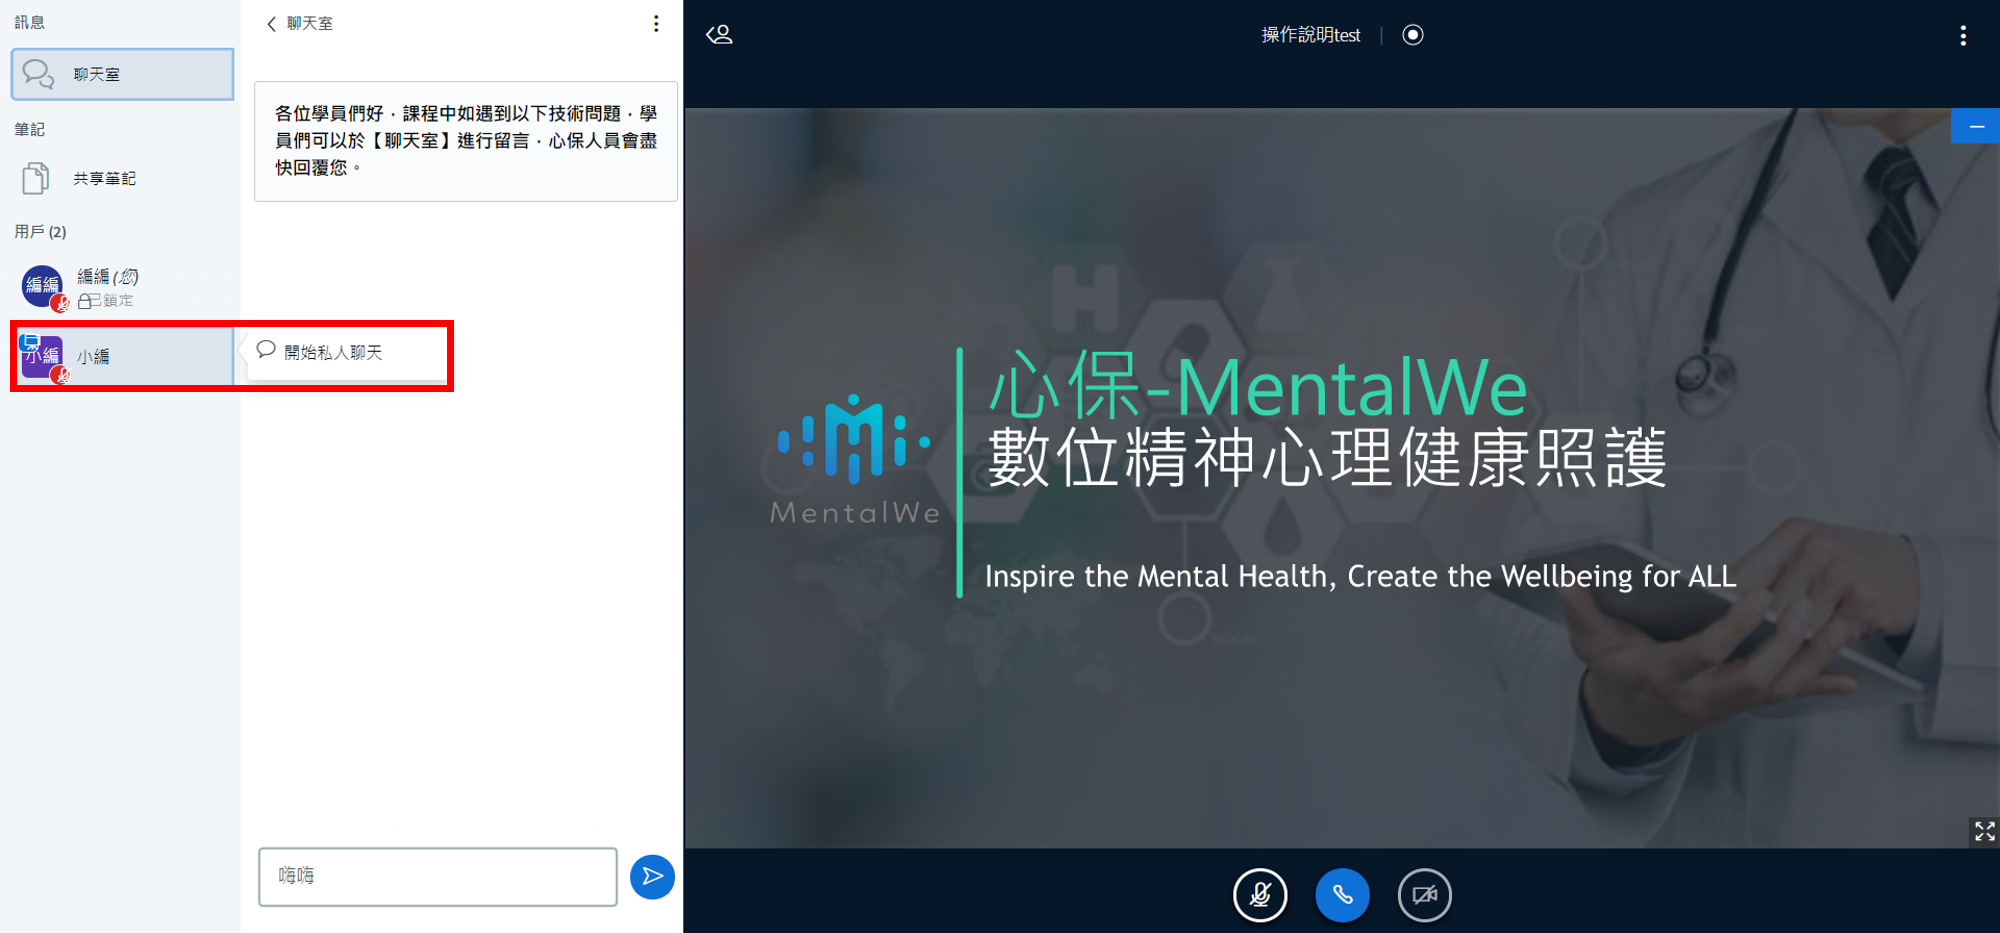2000x933 pixels.
Task: Open the 聊天室 chat room item
Action: [x=122, y=74]
